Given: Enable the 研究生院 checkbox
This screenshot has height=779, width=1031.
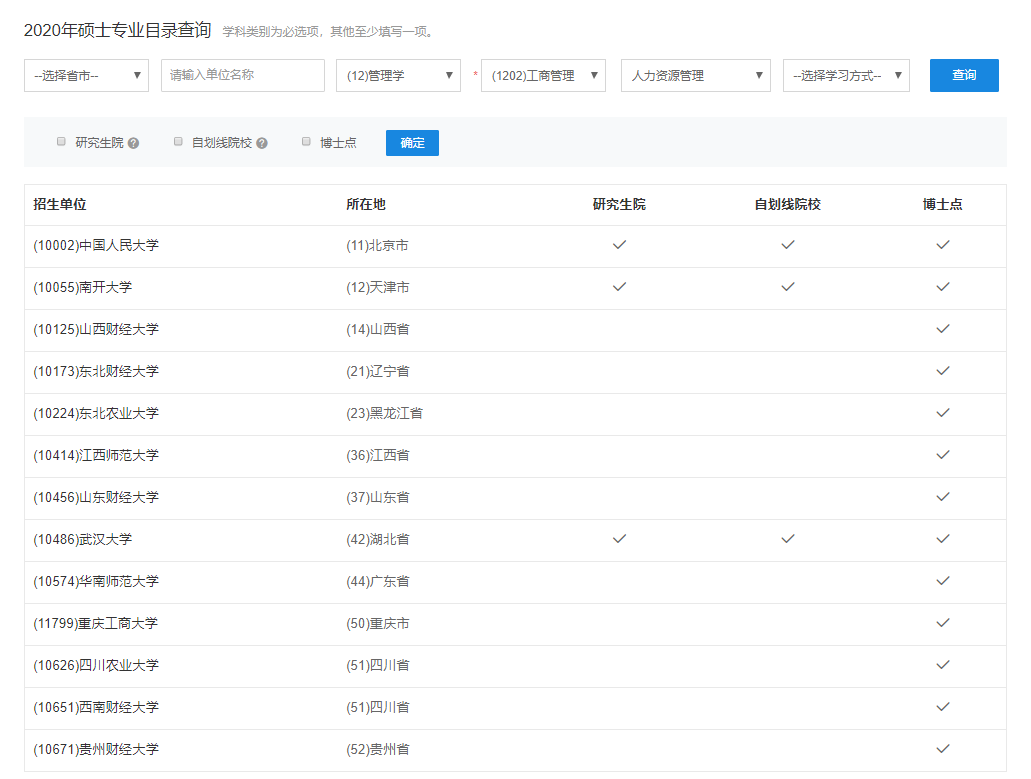Looking at the screenshot, I should [x=61, y=142].
